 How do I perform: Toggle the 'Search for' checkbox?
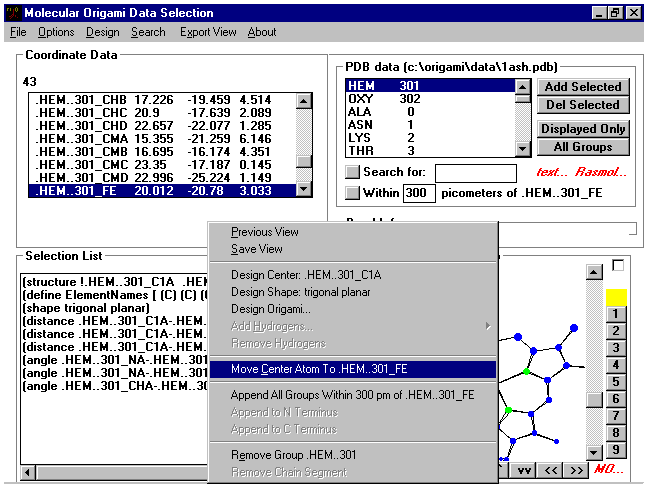tap(352, 173)
